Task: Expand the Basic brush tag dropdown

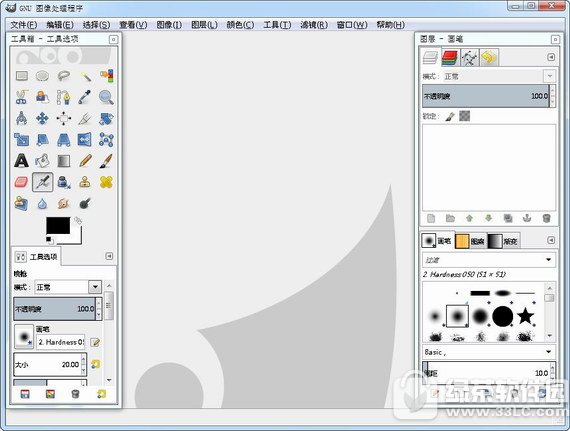Action: [549, 352]
